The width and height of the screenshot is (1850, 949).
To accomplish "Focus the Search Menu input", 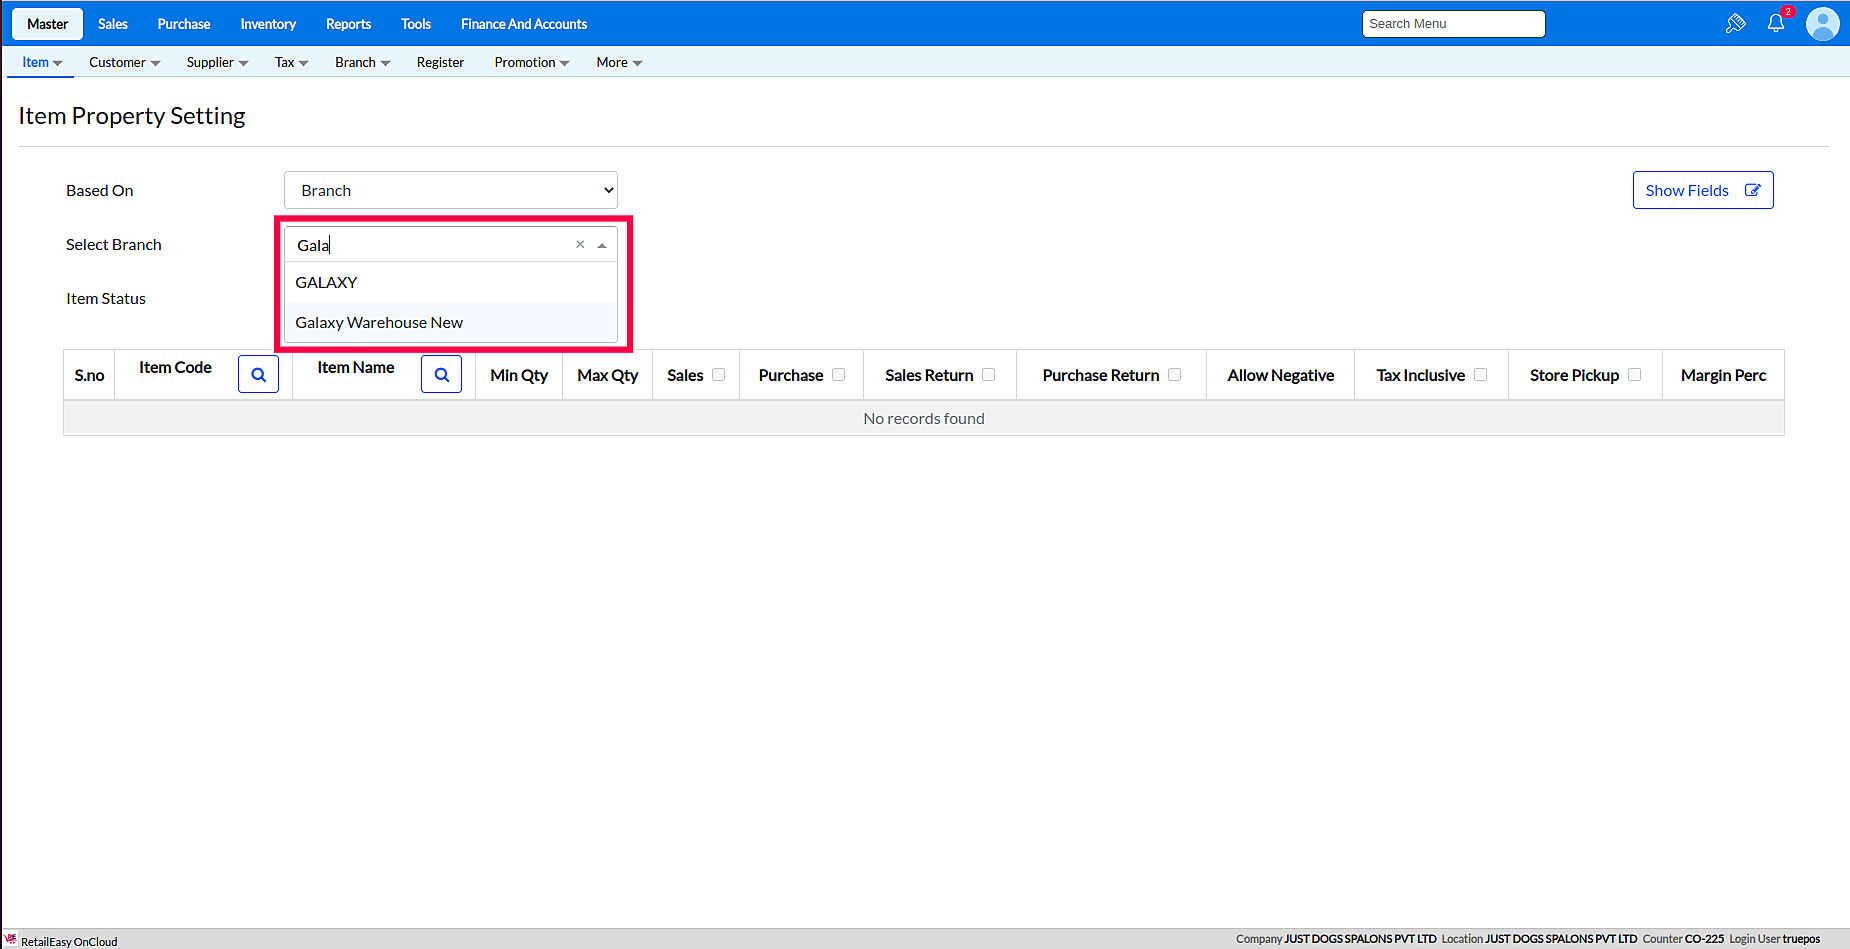I will [x=1453, y=24].
